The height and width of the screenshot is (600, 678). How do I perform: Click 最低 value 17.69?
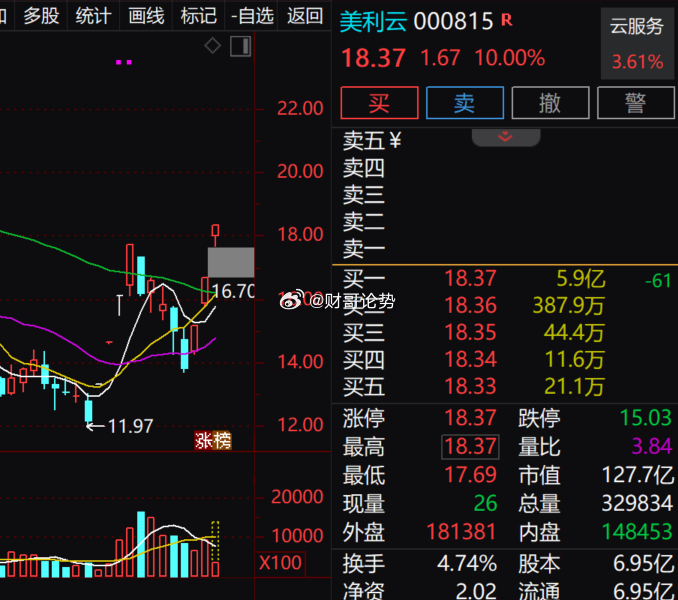coord(470,475)
